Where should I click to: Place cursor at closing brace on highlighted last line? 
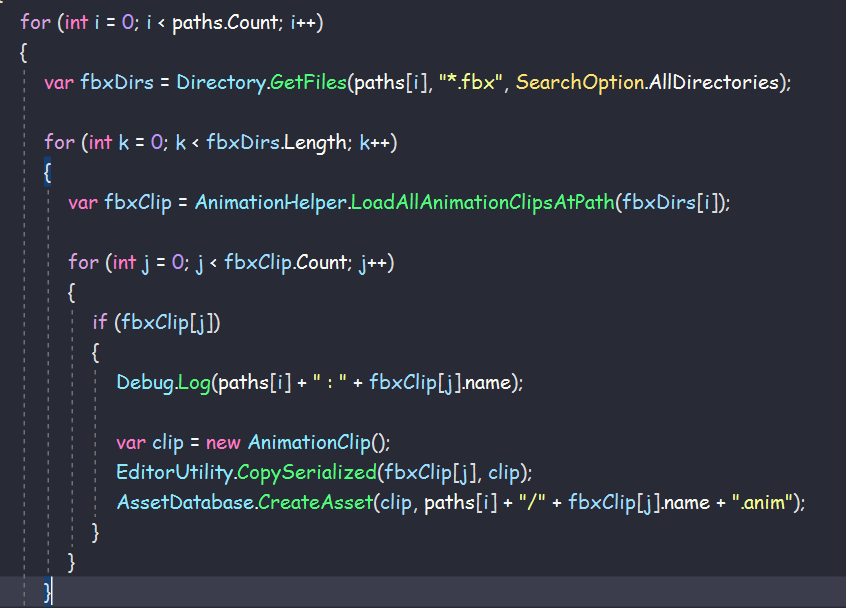(x=47, y=592)
